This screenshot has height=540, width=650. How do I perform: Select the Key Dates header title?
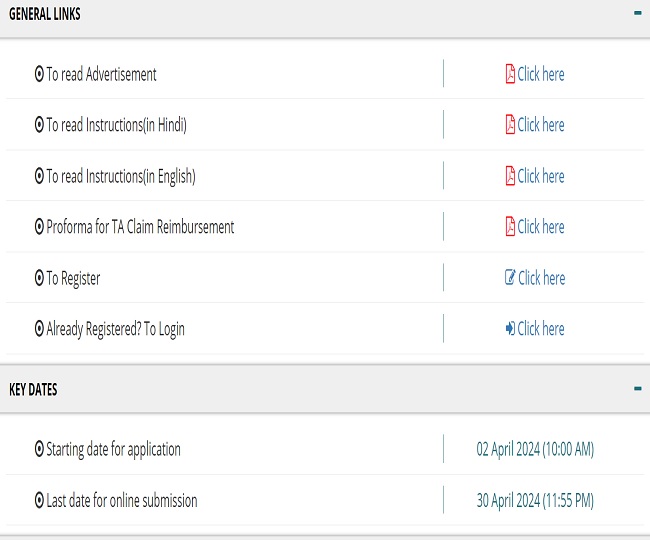click(x=33, y=390)
